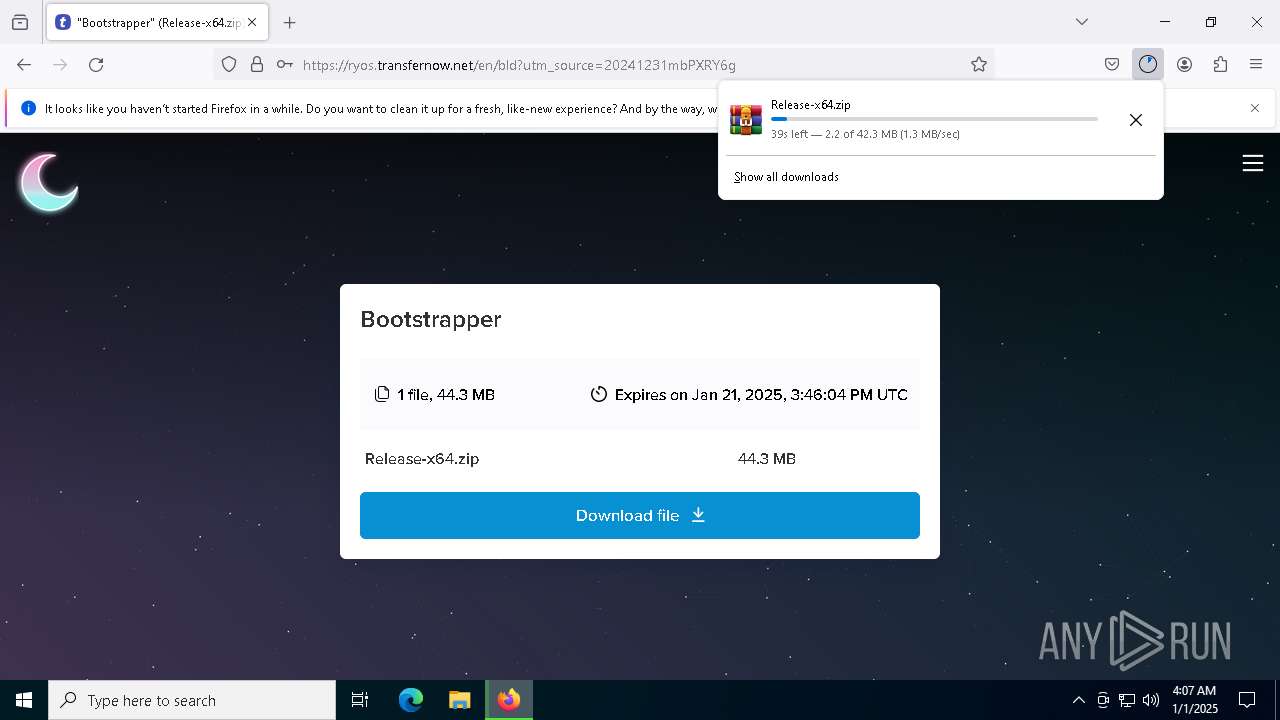This screenshot has height=720, width=1280.
Task: Select the Bootstrapper browser tab
Action: pyautogui.click(x=157, y=22)
